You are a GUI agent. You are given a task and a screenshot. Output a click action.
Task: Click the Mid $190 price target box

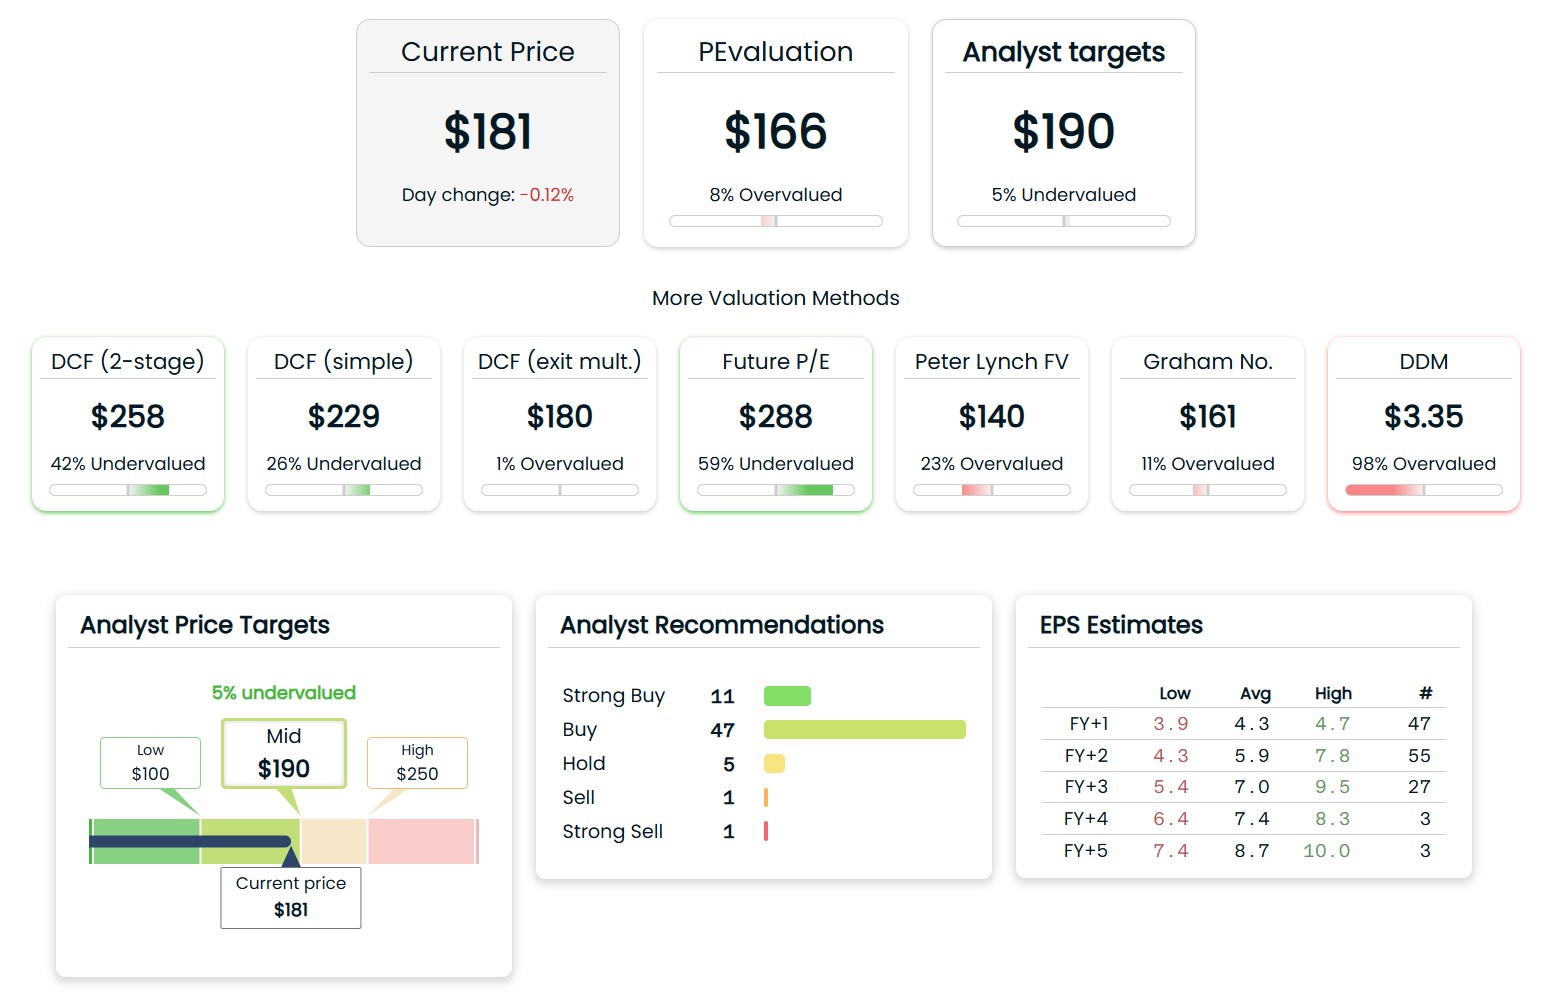tap(284, 754)
